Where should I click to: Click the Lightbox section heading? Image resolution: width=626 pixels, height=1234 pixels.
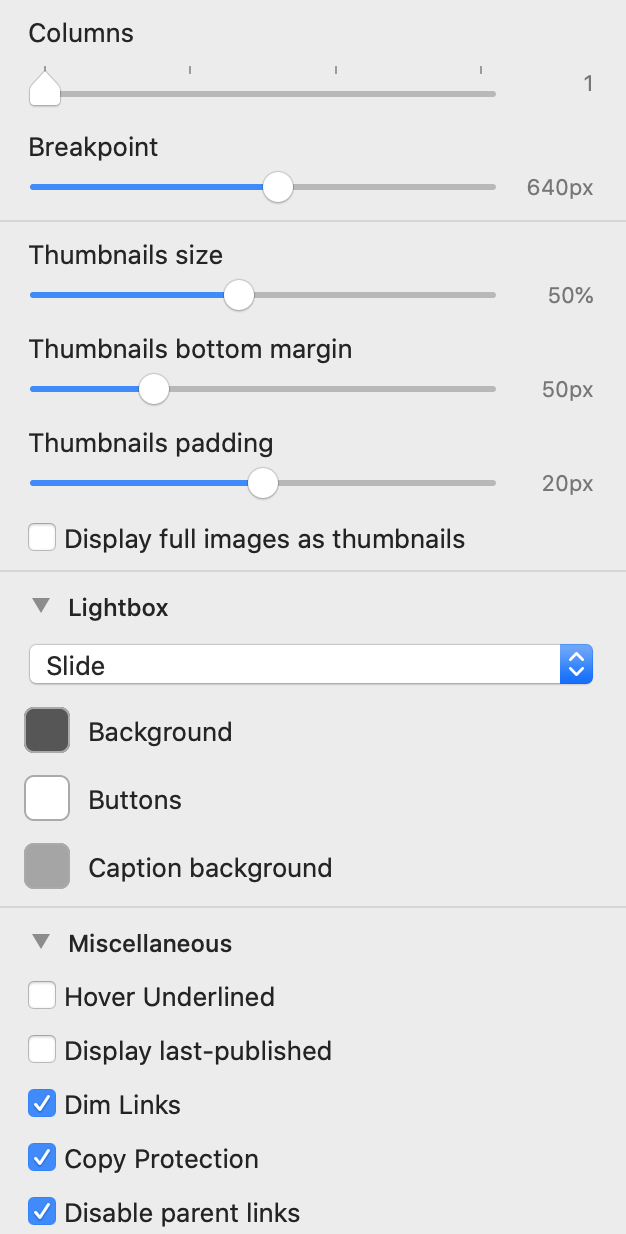click(x=118, y=607)
